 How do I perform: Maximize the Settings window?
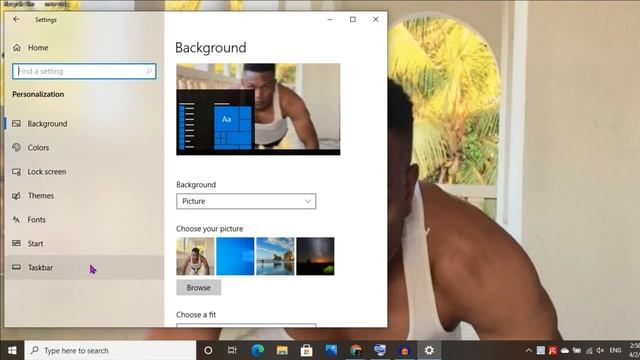pos(353,19)
